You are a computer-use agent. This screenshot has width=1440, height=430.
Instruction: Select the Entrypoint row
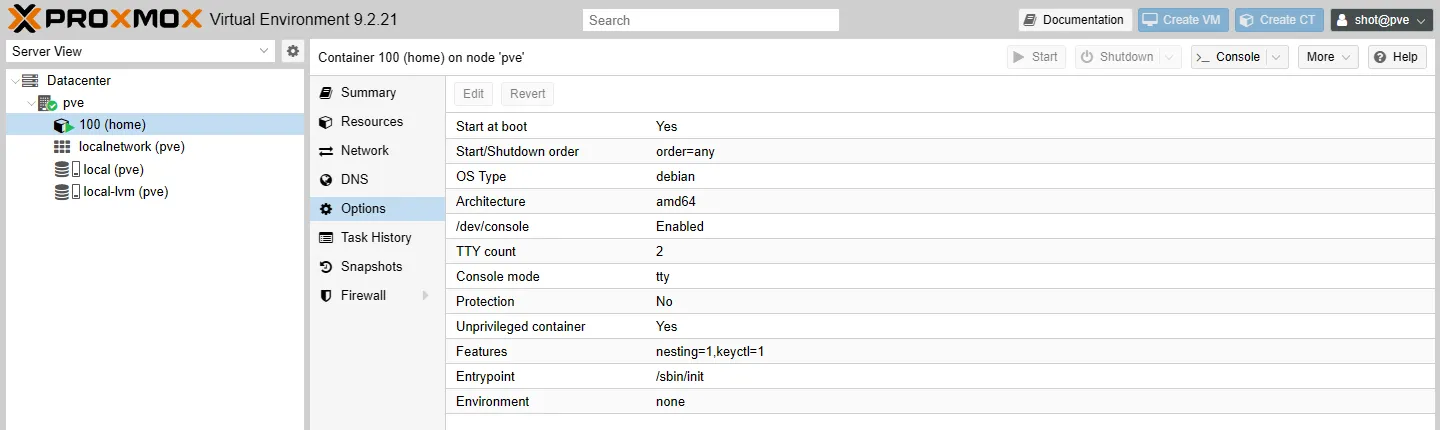click(x=940, y=377)
